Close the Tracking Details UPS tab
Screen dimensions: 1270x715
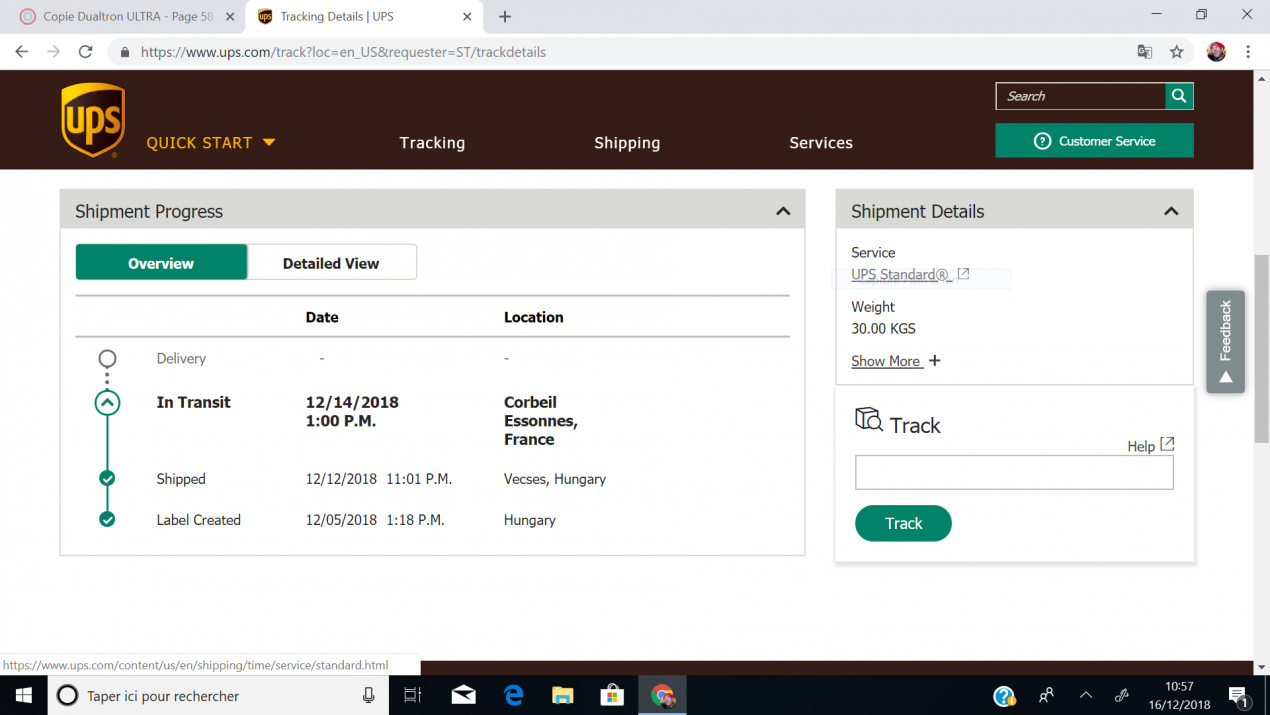point(468,17)
